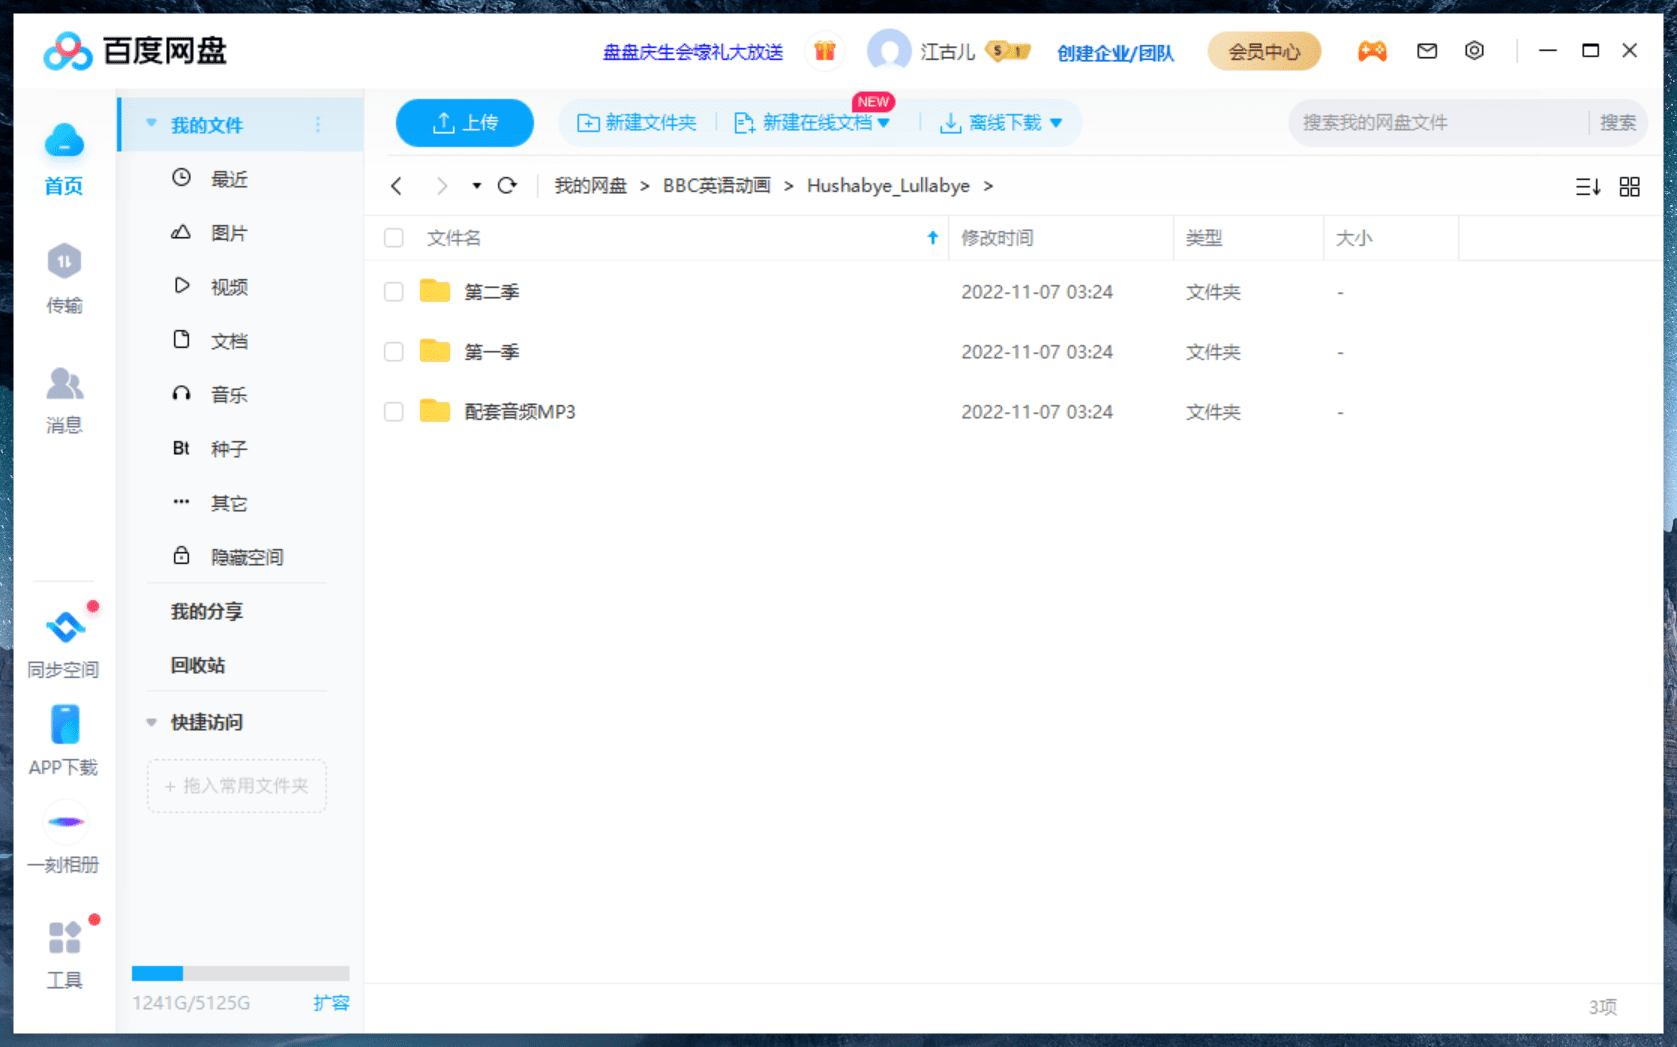Viewport: 1677px width, 1047px height.
Task: Sort by the 大小 column header
Action: point(1391,238)
